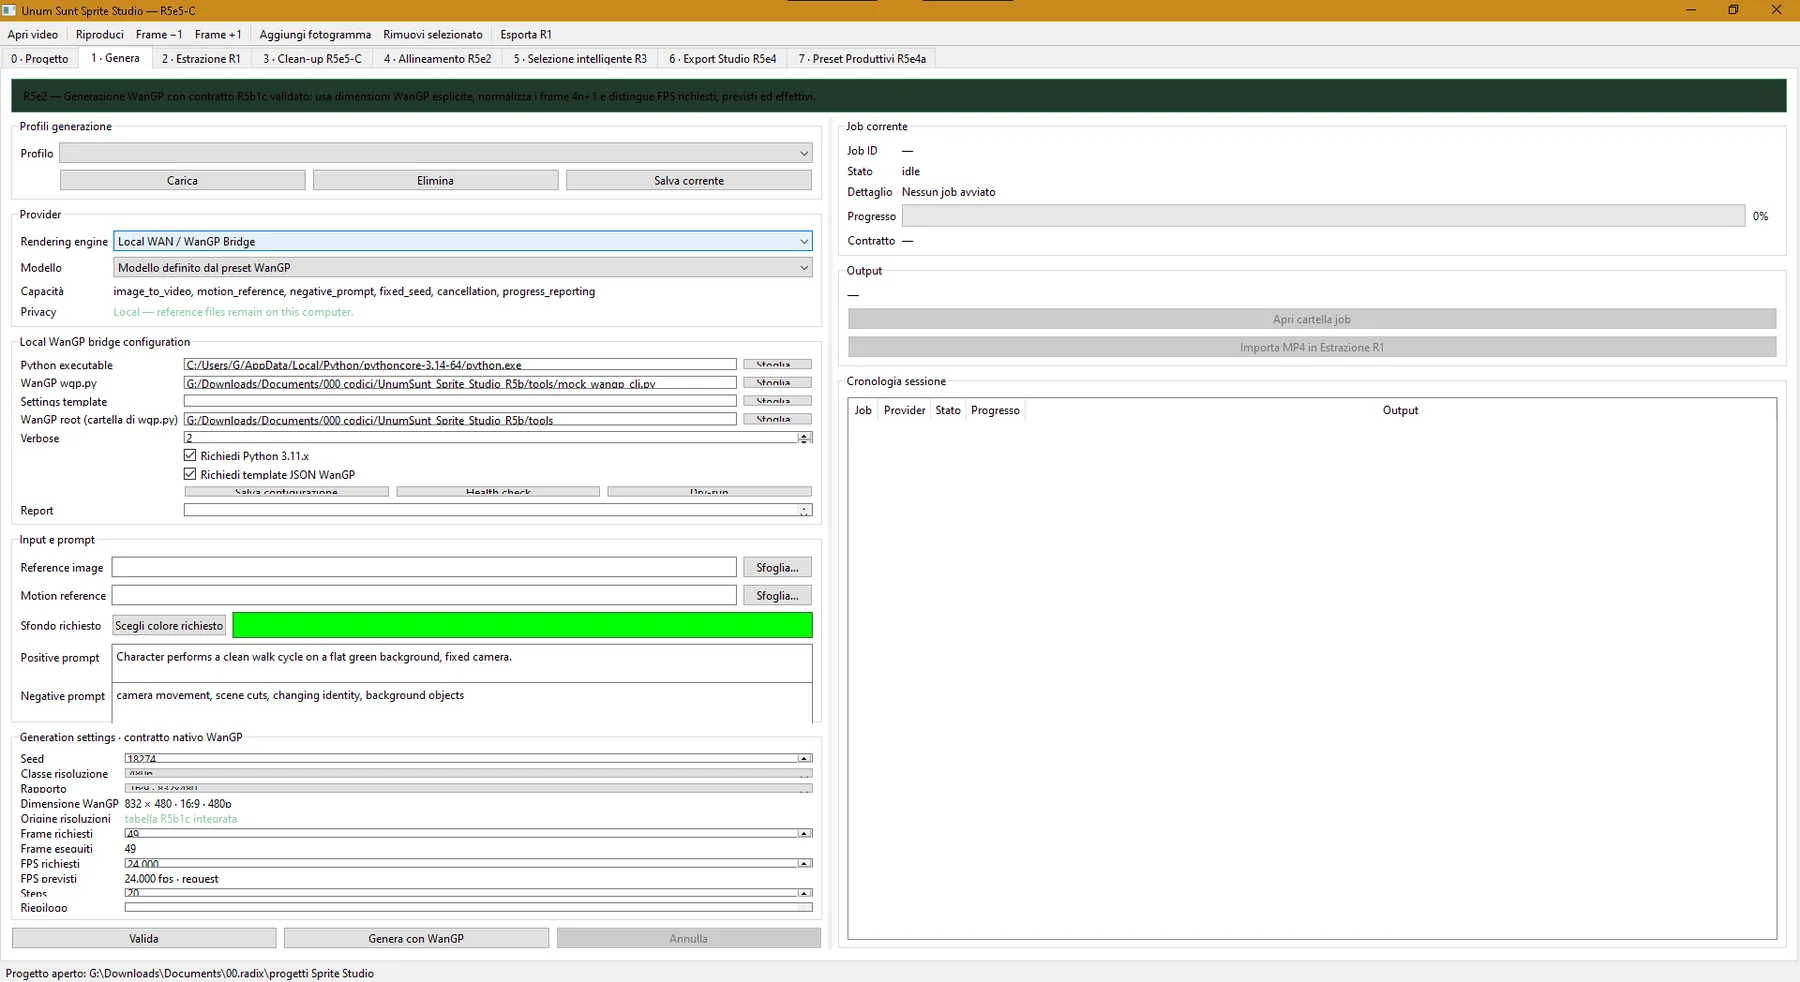Click the FPS richiesti spinner arrow

pos(804,863)
